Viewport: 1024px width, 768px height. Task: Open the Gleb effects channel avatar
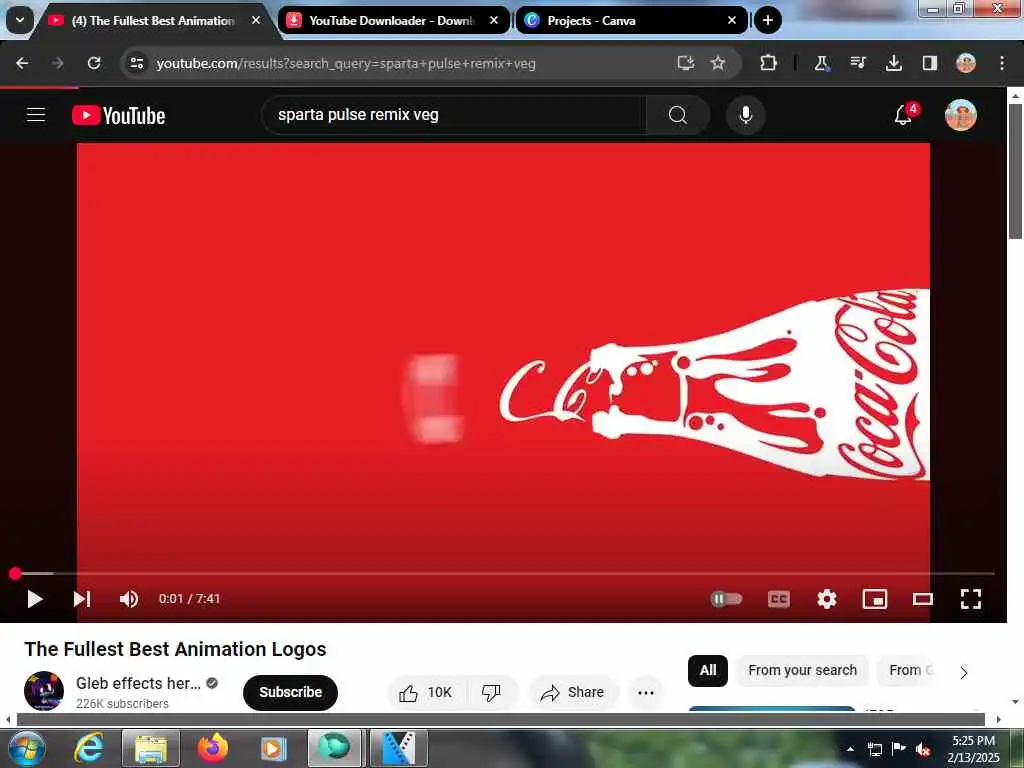(44, 691)
